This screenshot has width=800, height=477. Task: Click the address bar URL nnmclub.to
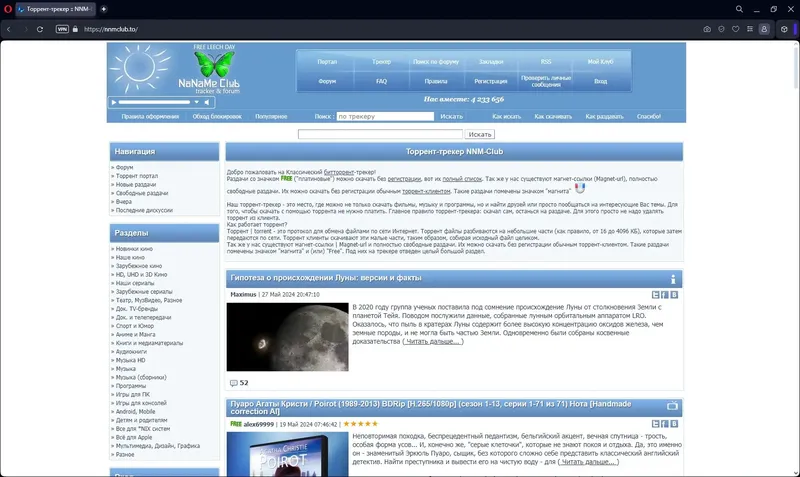point(111,29)
